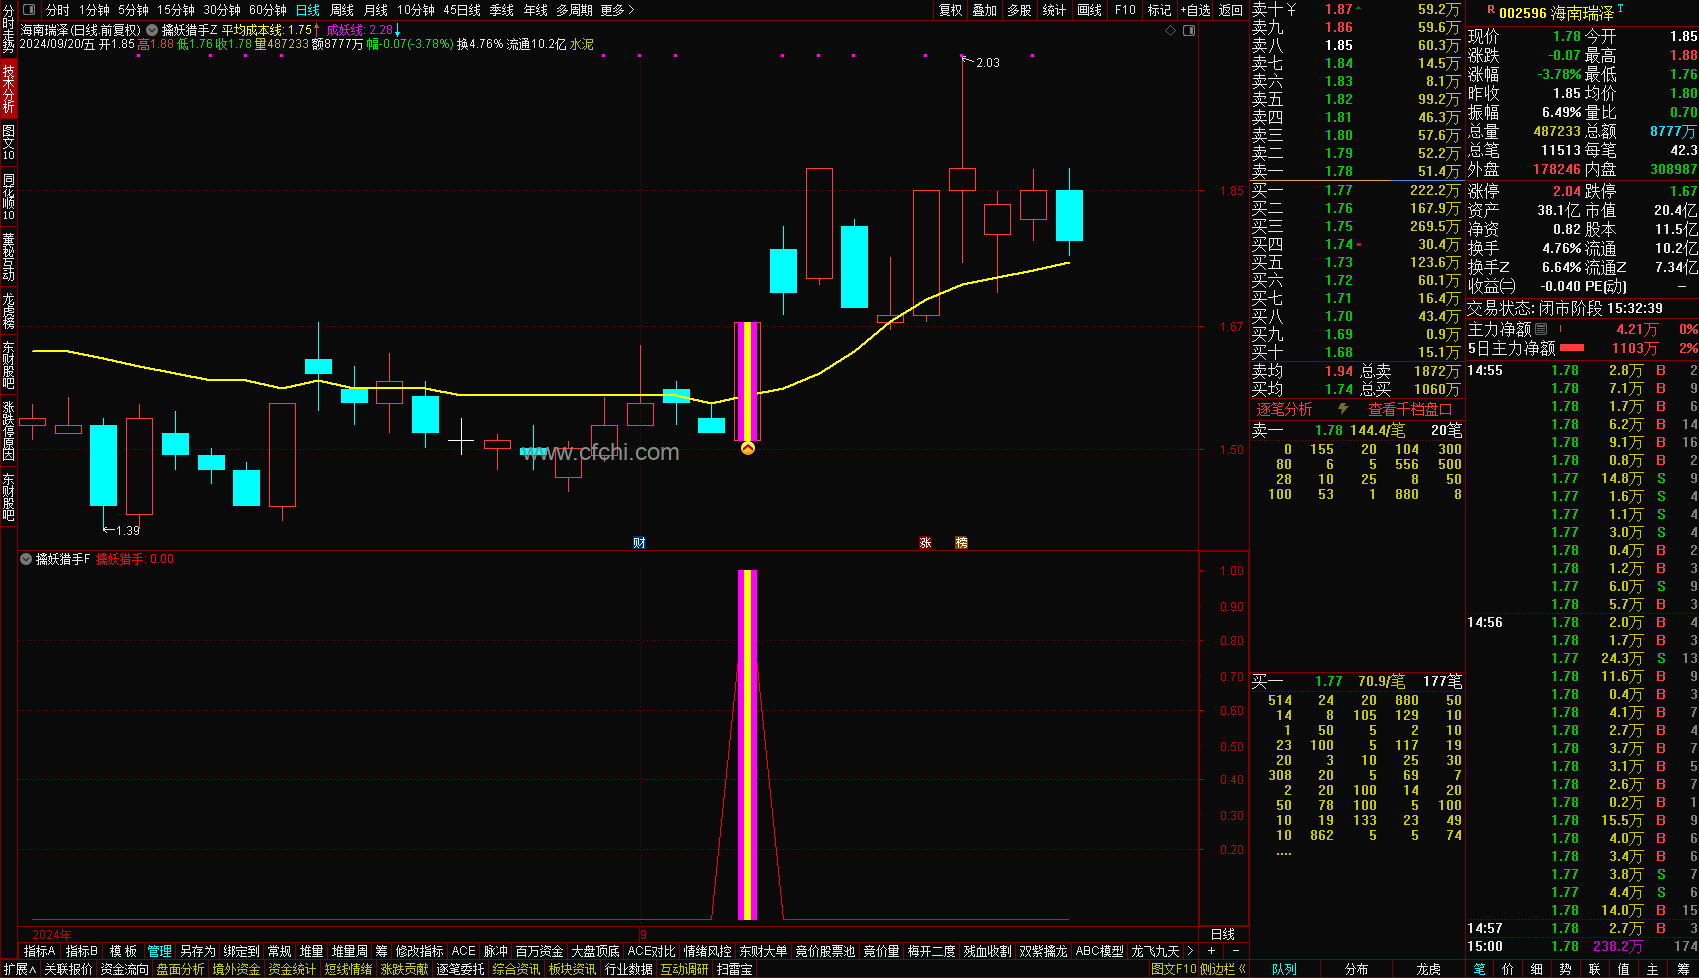Click the panel toggle icon at chart top right
Screen dimensions: 1699x978
tap(1189, 31)
